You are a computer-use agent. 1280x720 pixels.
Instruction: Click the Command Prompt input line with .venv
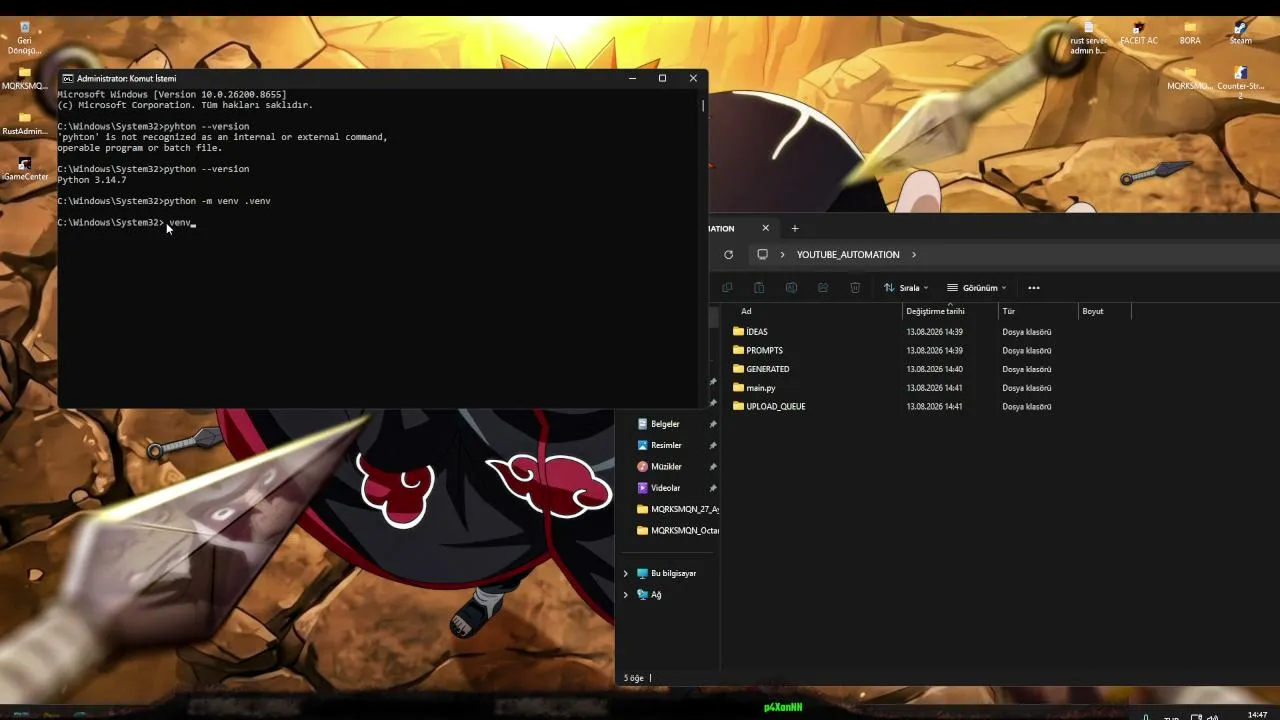127,223
